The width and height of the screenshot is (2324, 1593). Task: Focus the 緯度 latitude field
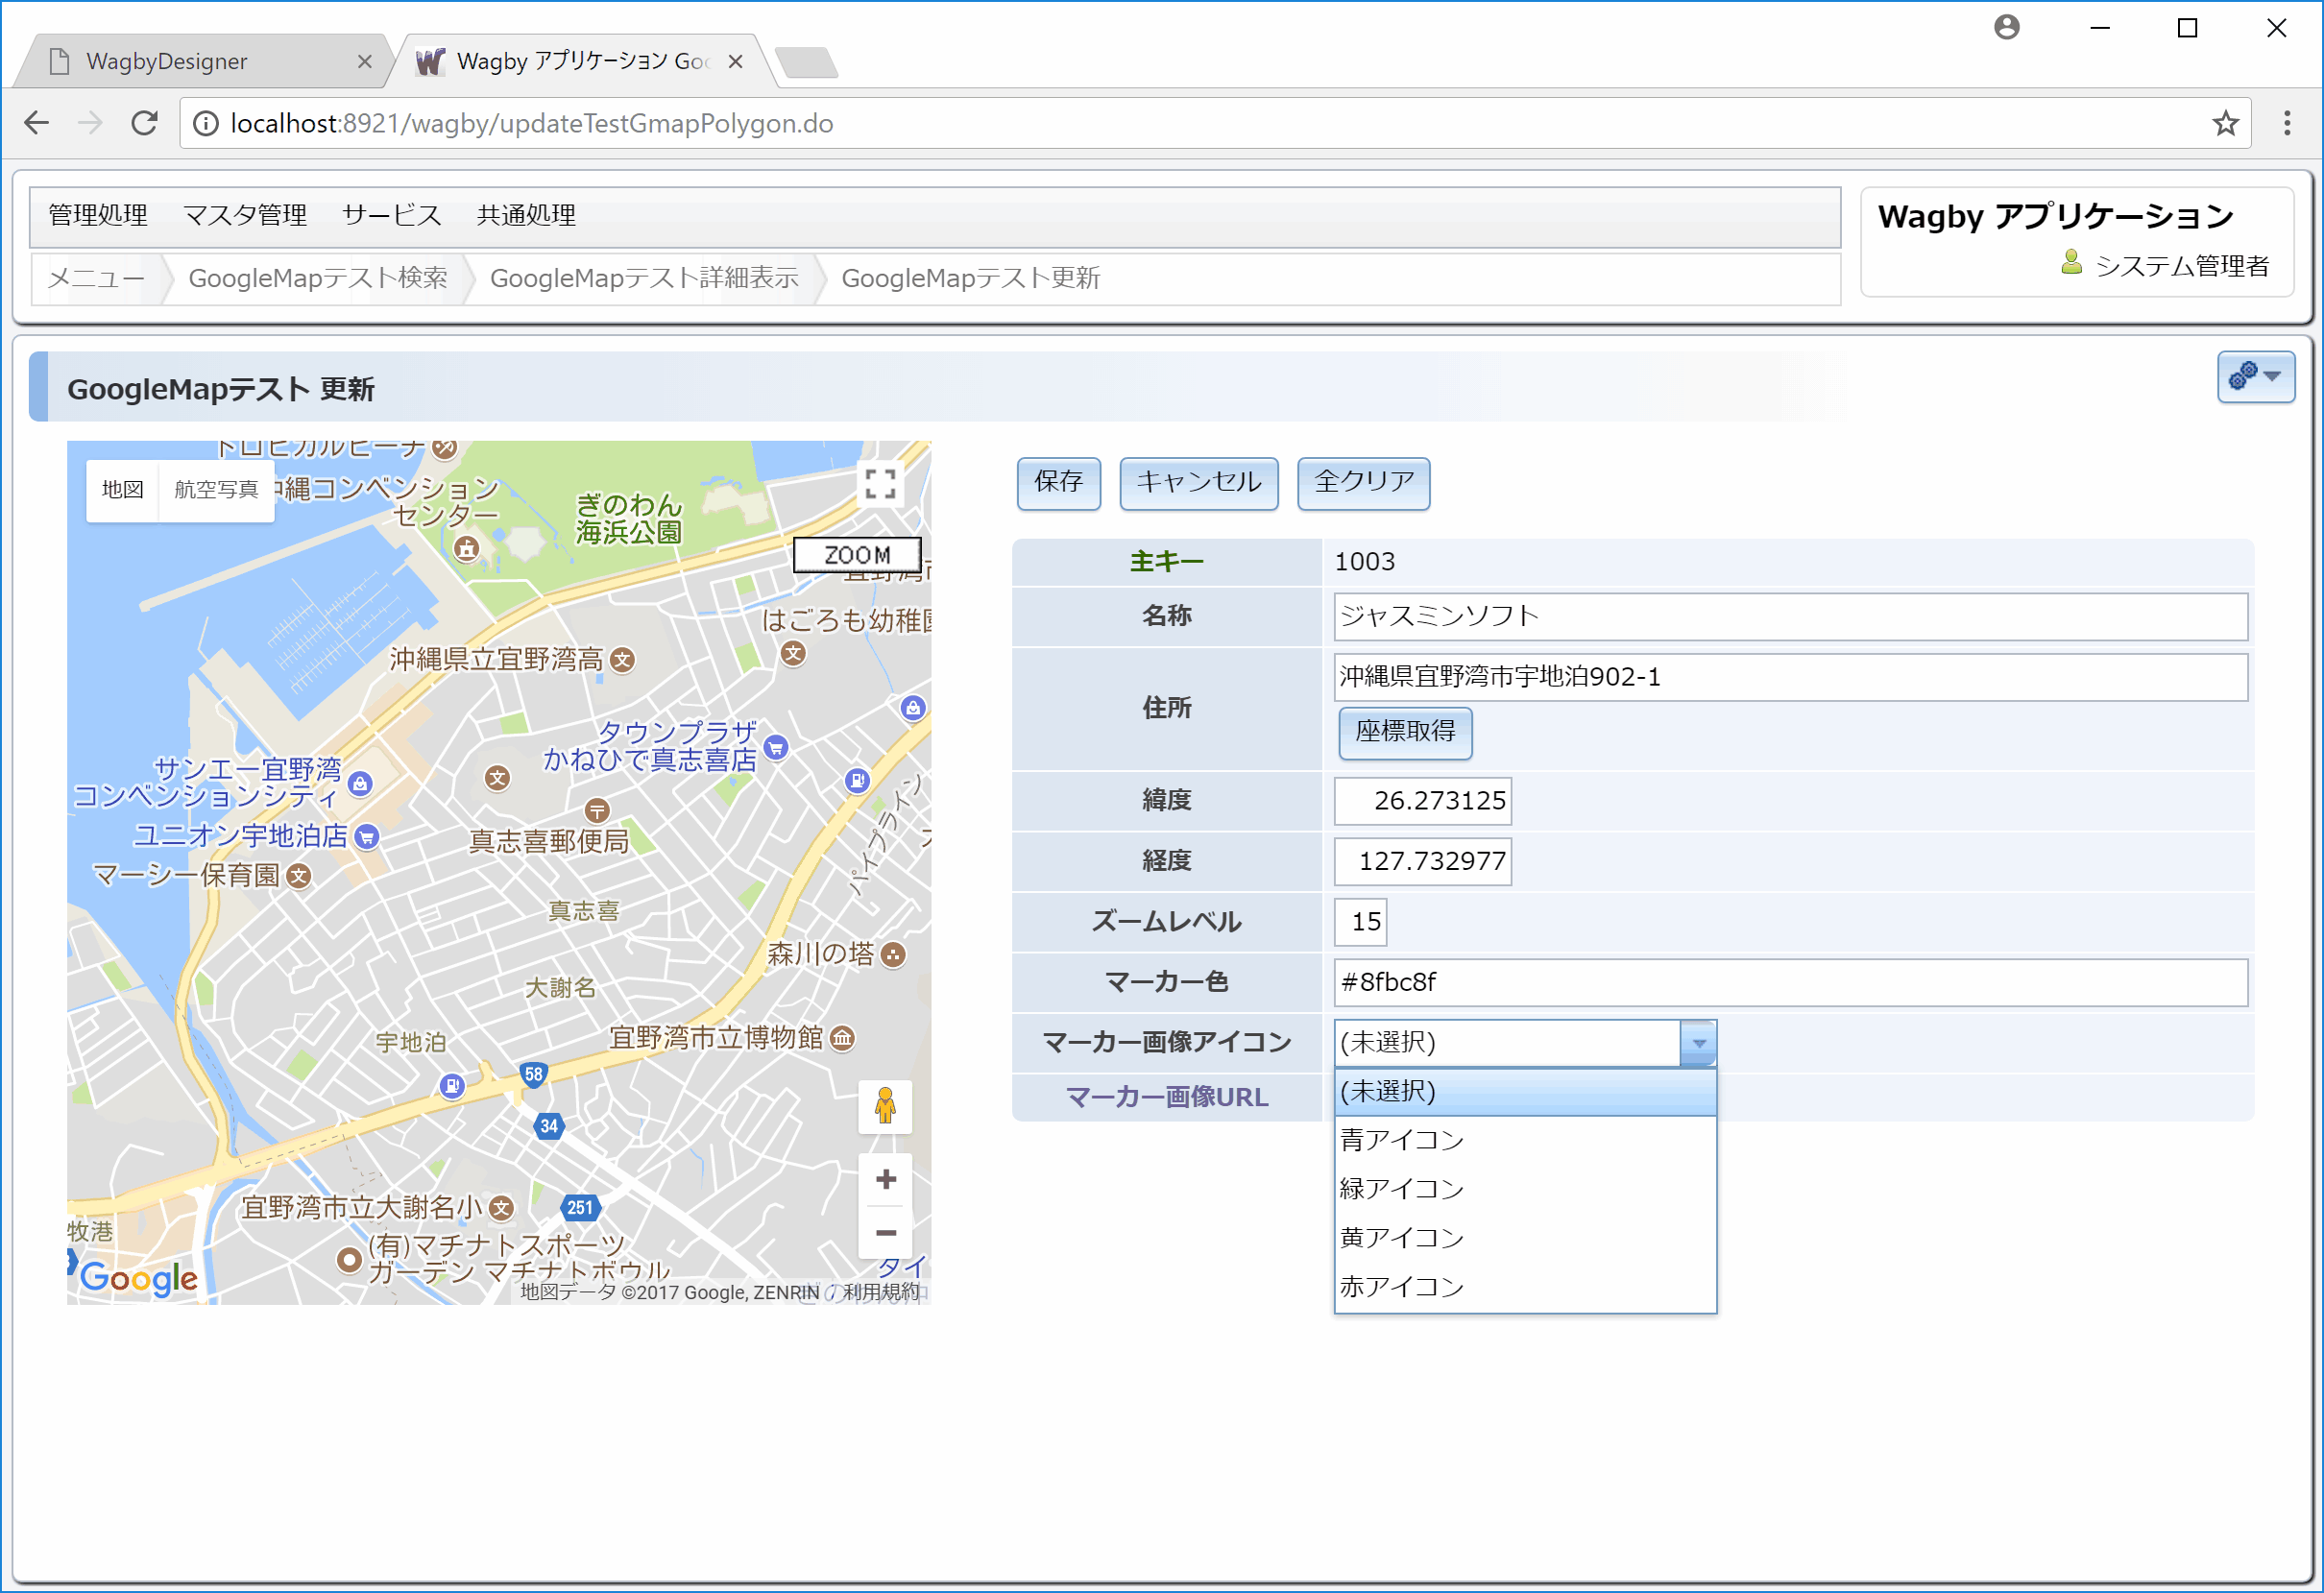[x=1422, y=801]
